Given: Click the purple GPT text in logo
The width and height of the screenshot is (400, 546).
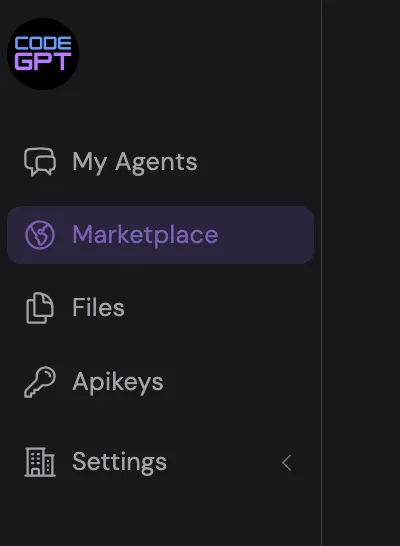Looking at the screenshot, I should pyautogui.click(x=43, y=62).
